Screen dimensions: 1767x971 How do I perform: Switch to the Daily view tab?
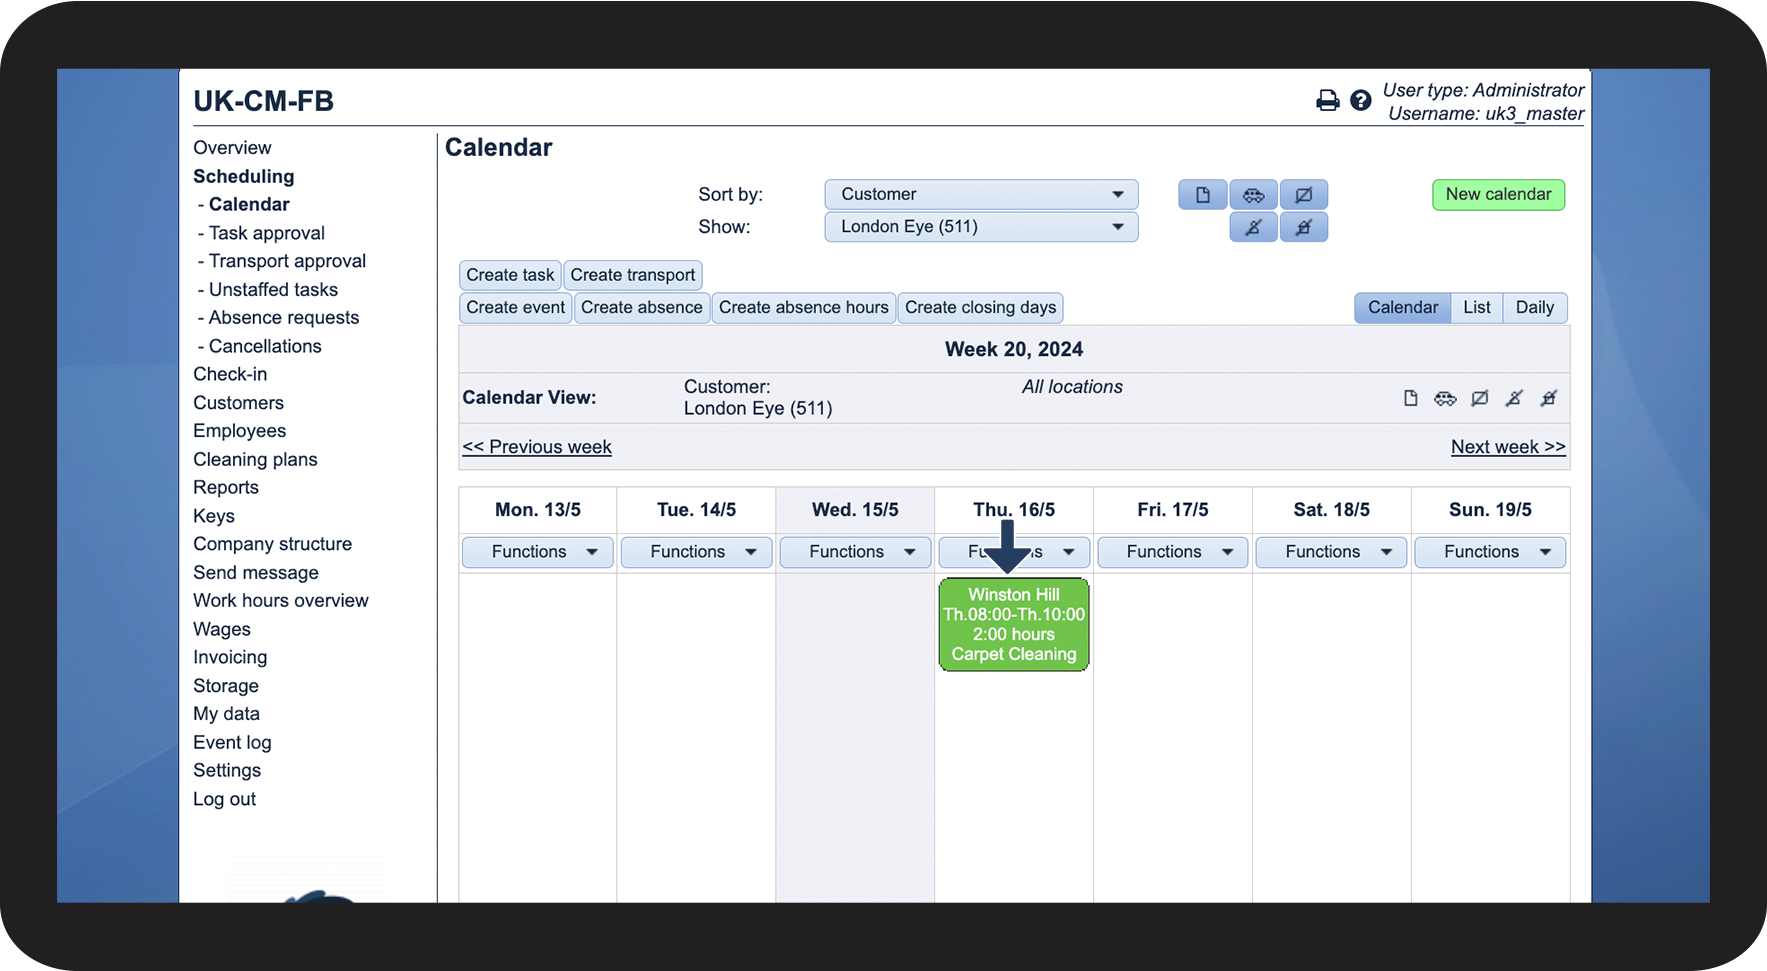click(x=1535, y=308)
